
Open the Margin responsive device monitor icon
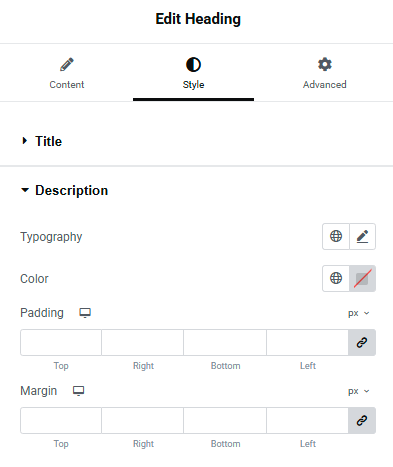79,391
